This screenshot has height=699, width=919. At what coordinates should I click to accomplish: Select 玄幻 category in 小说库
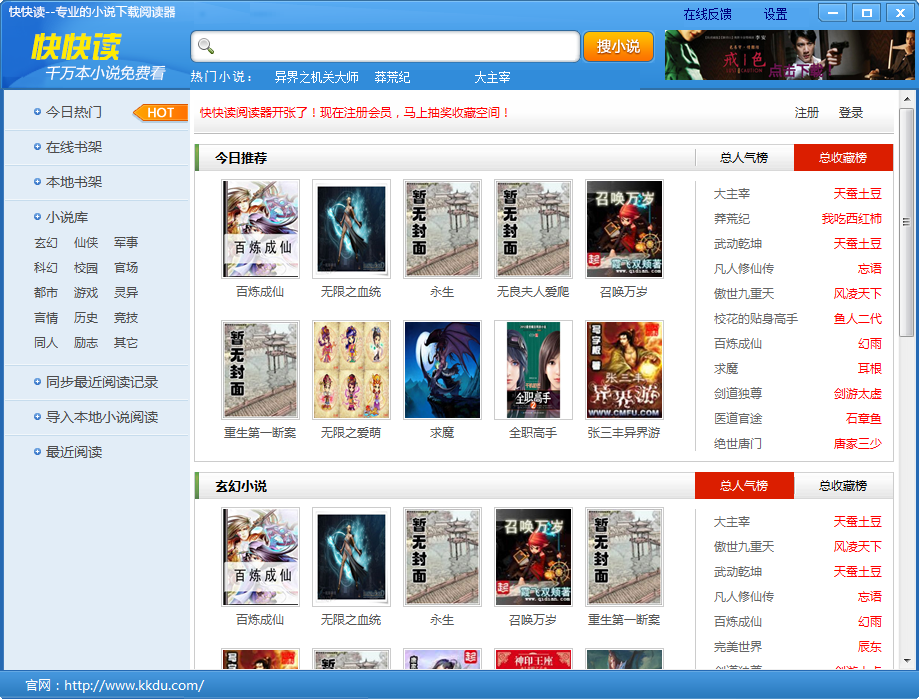click(46, 242)
